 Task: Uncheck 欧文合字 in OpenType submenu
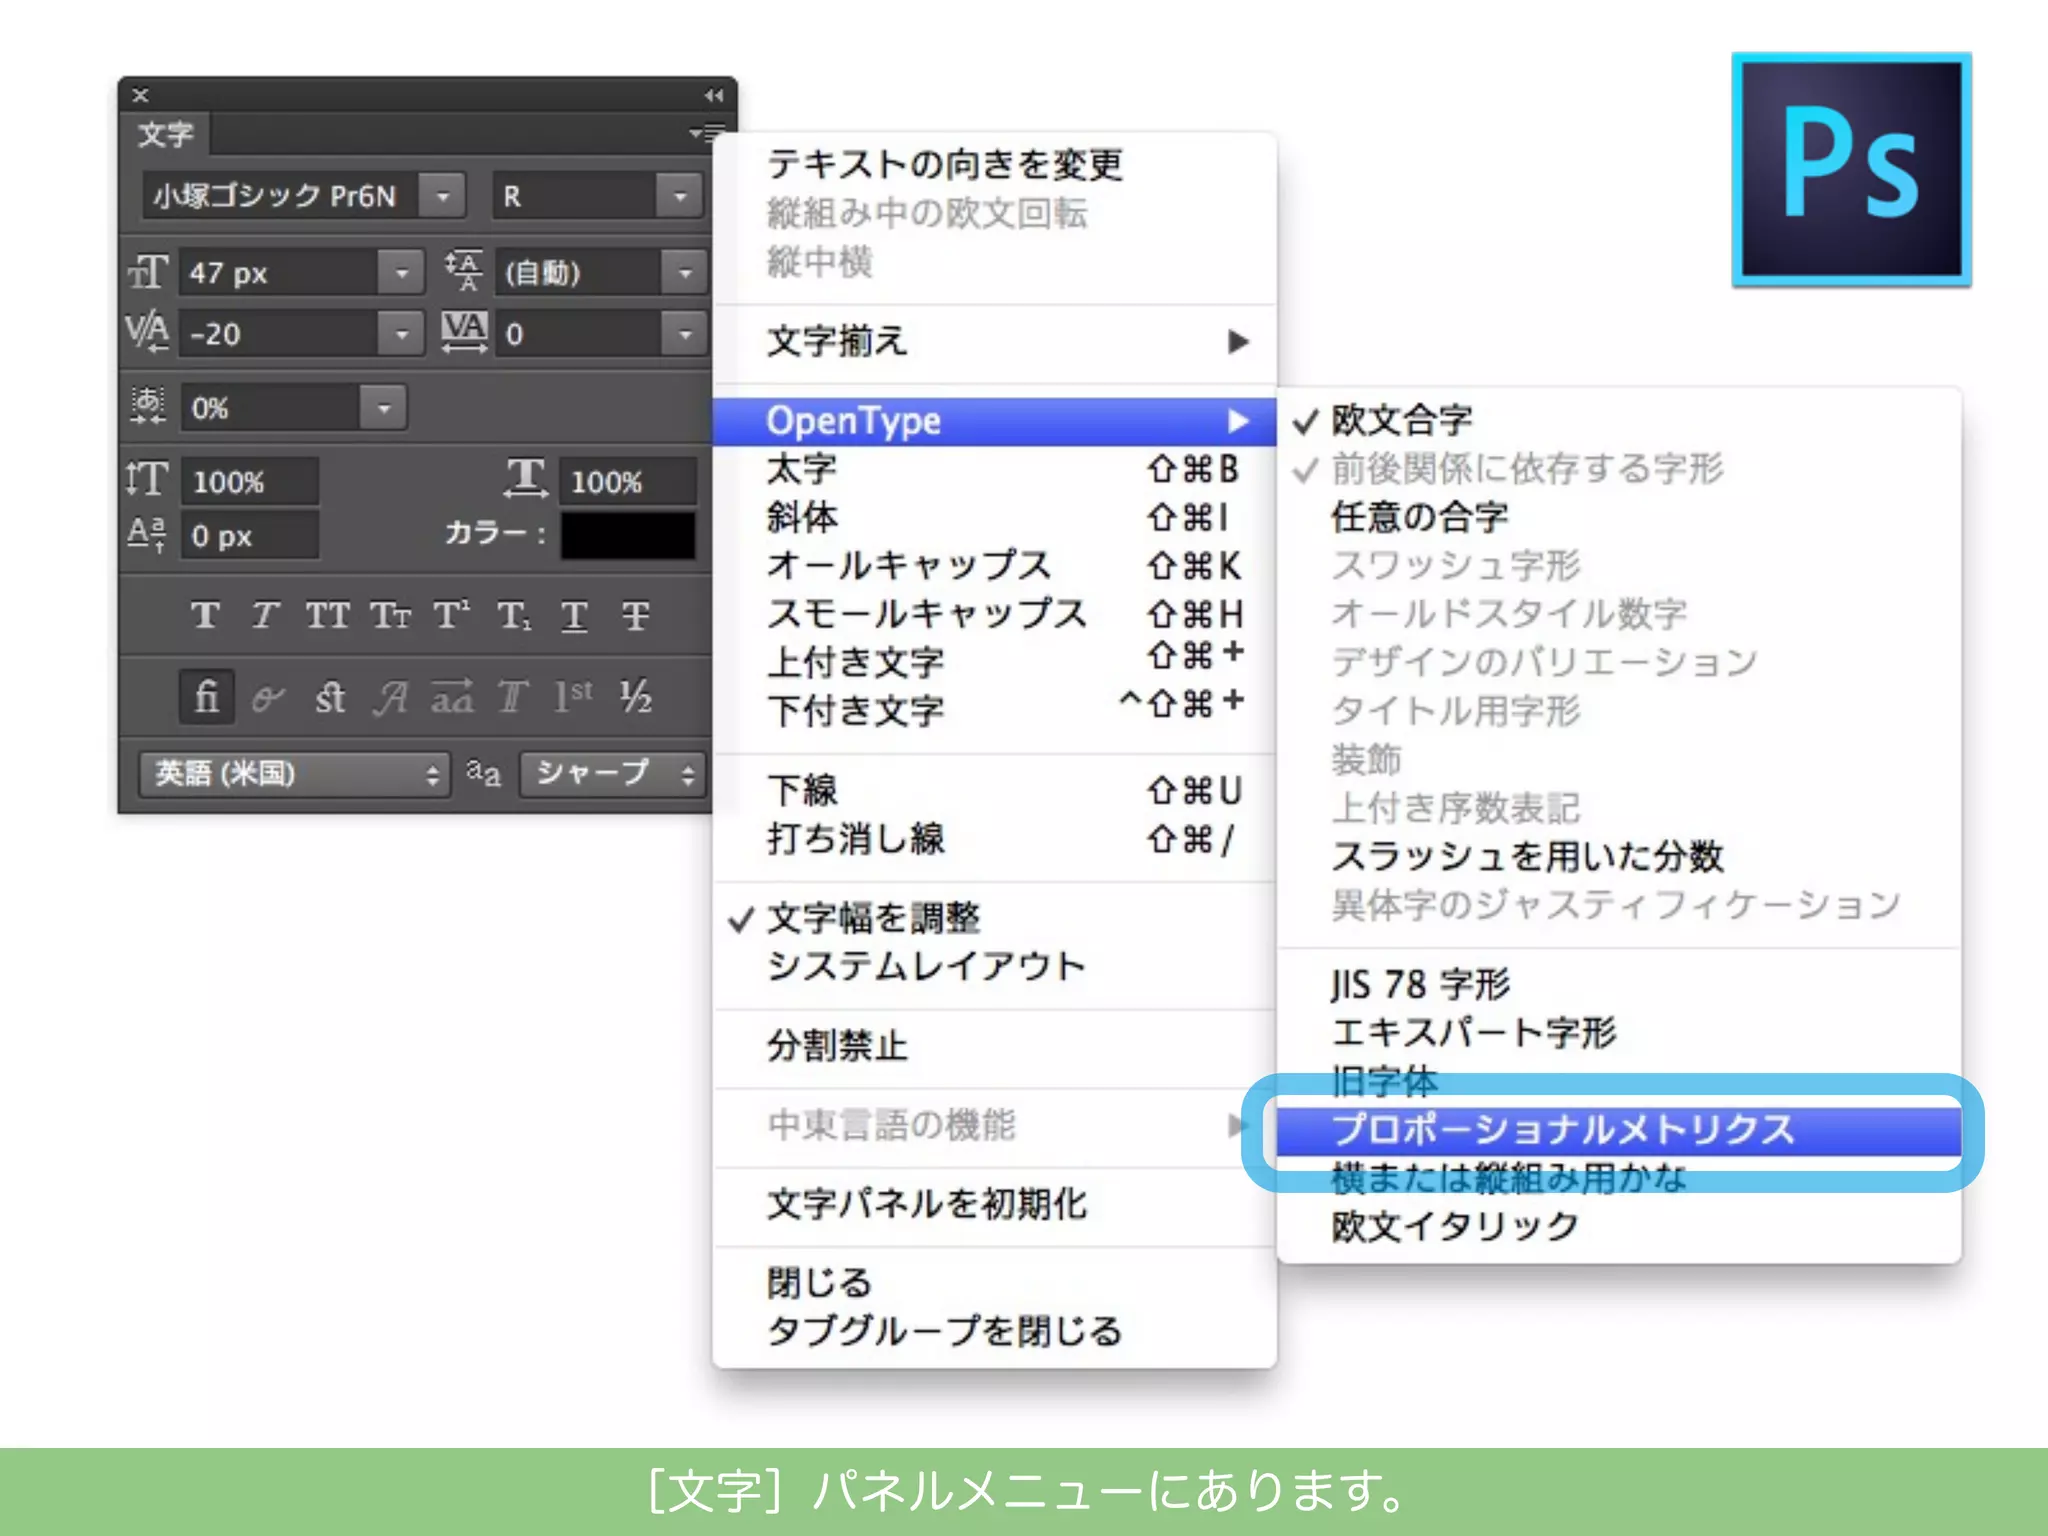[1619, 420]
